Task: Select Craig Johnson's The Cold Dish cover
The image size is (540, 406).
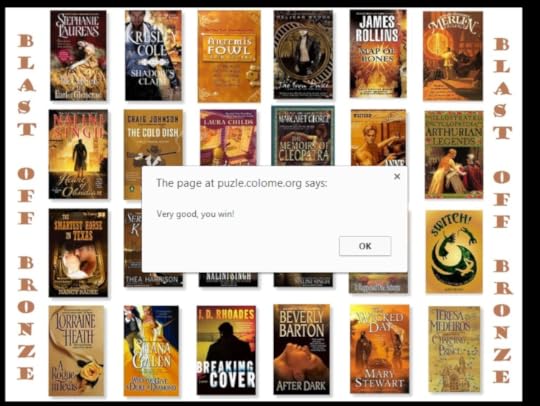Action: 153,138
